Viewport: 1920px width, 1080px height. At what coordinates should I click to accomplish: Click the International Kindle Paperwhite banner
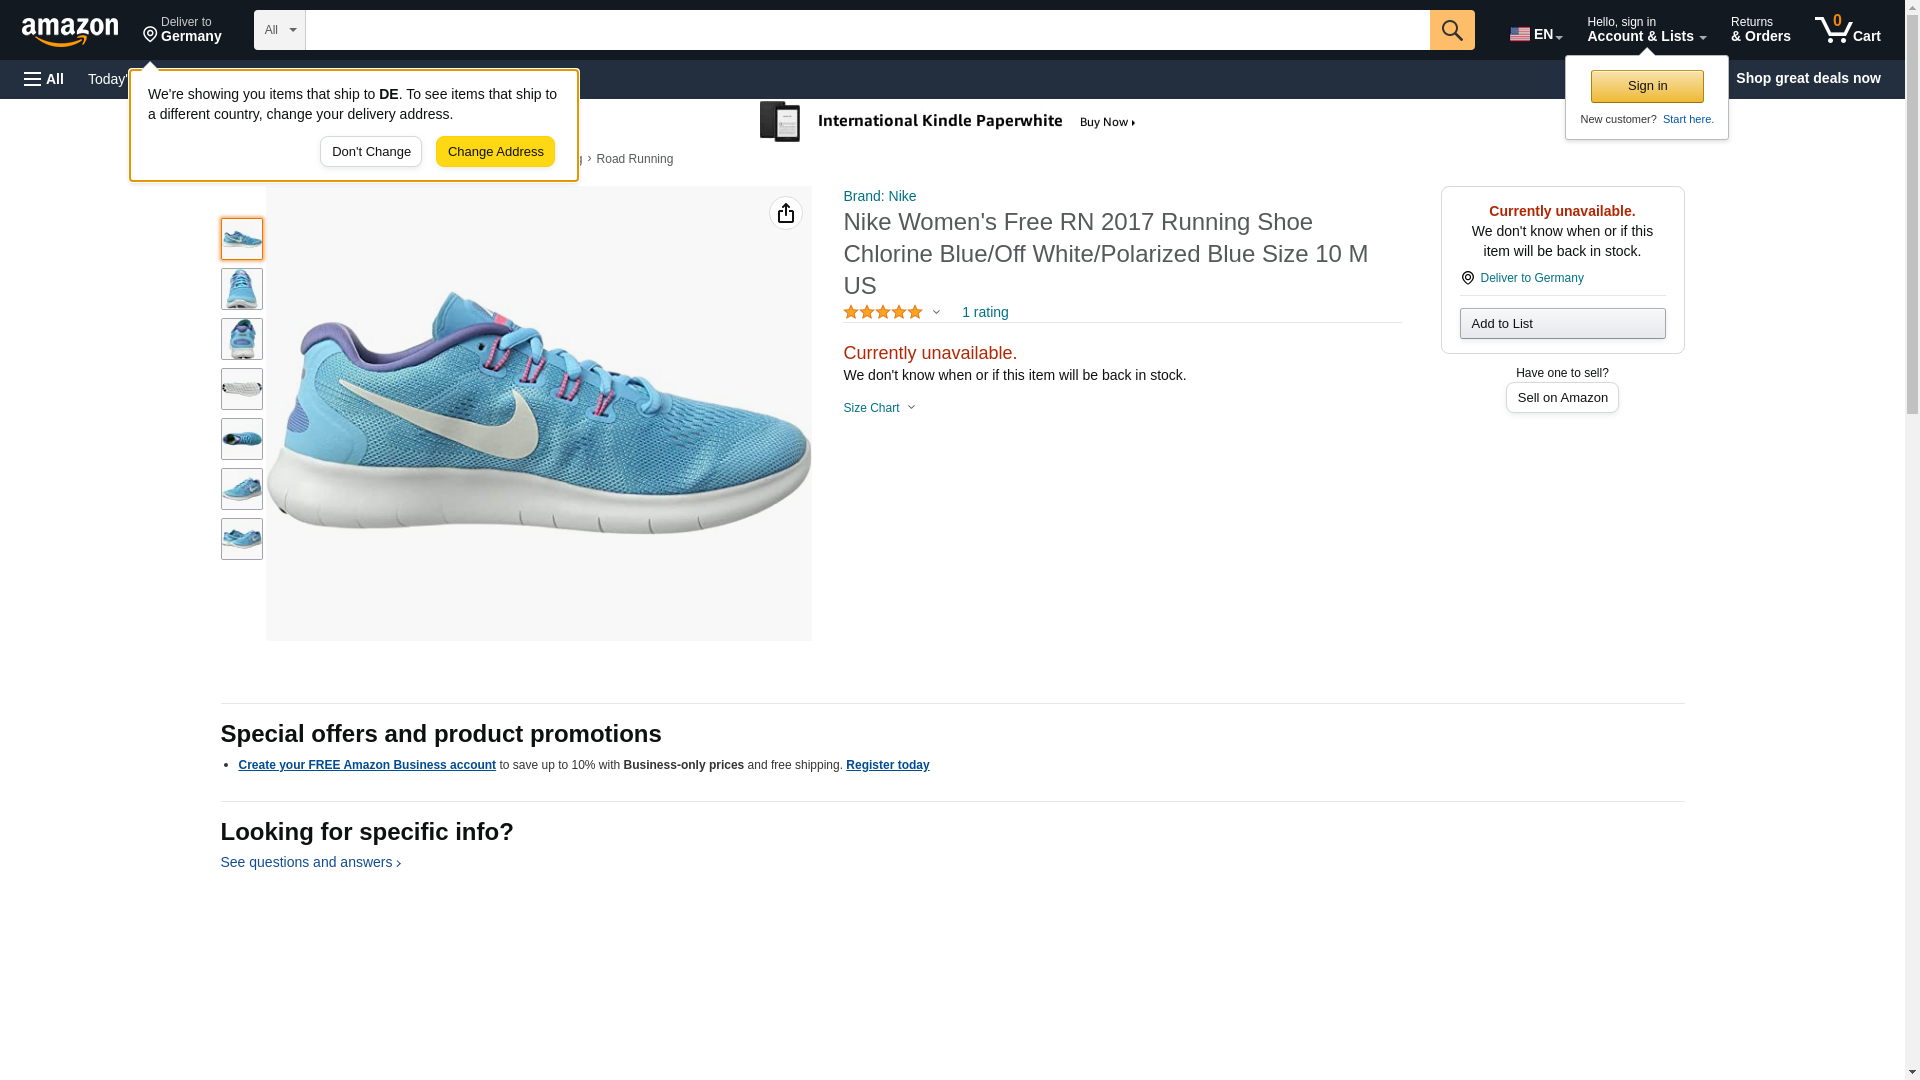click(950, 122)
